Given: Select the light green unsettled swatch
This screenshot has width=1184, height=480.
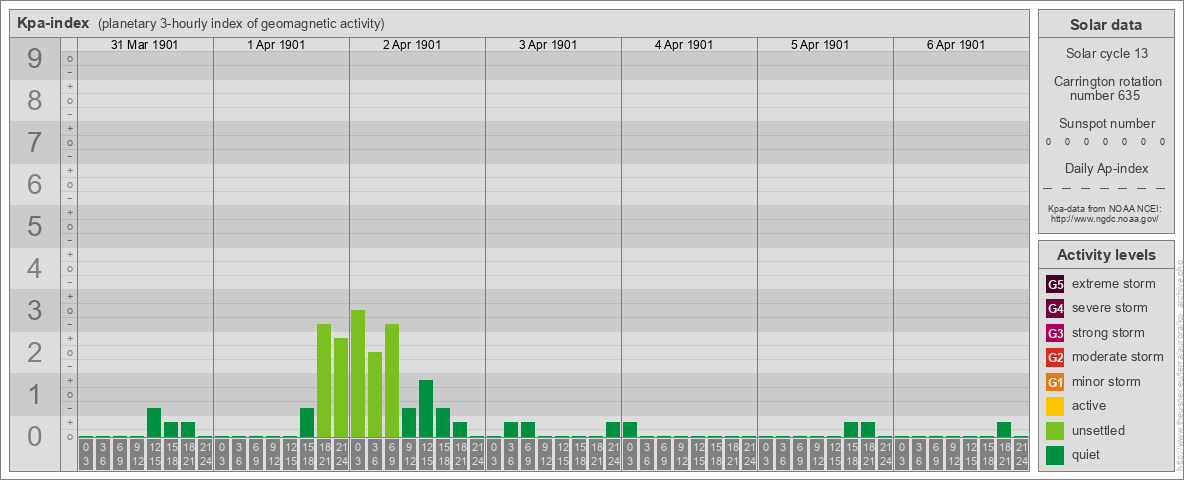Looking at the screenshot, I should click(x=1055, y=430).
